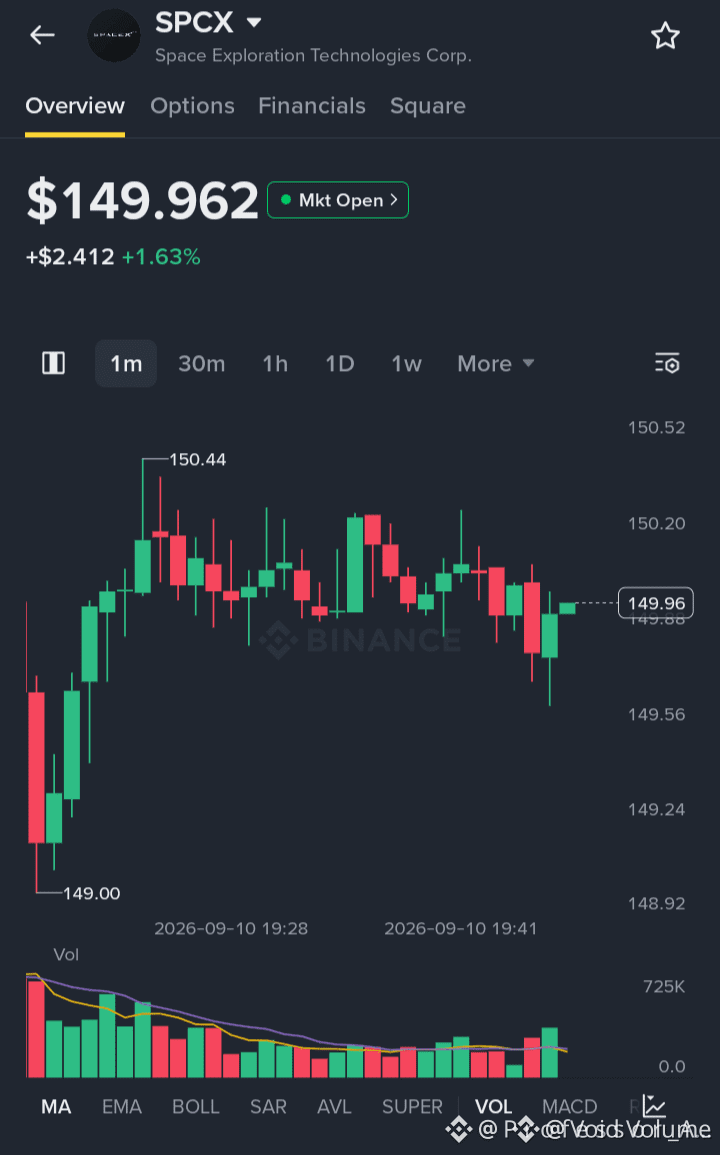This screenshot has width=720, height=1155.
Task: Tap the Binance watermark logo on the chart
Action: click(279, 639)
